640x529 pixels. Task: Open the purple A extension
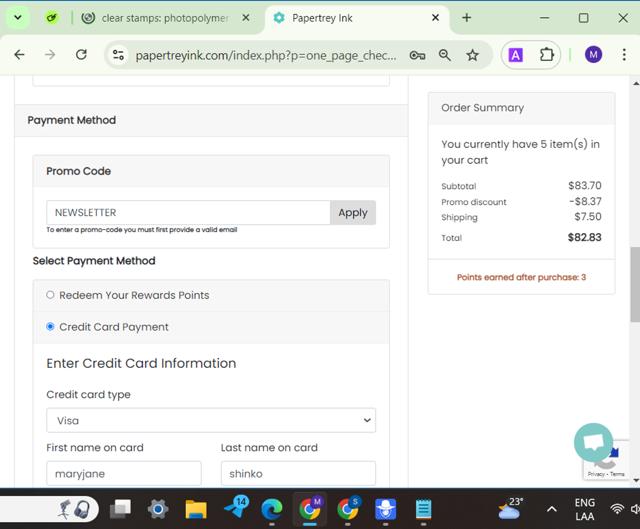click(516, 55)
